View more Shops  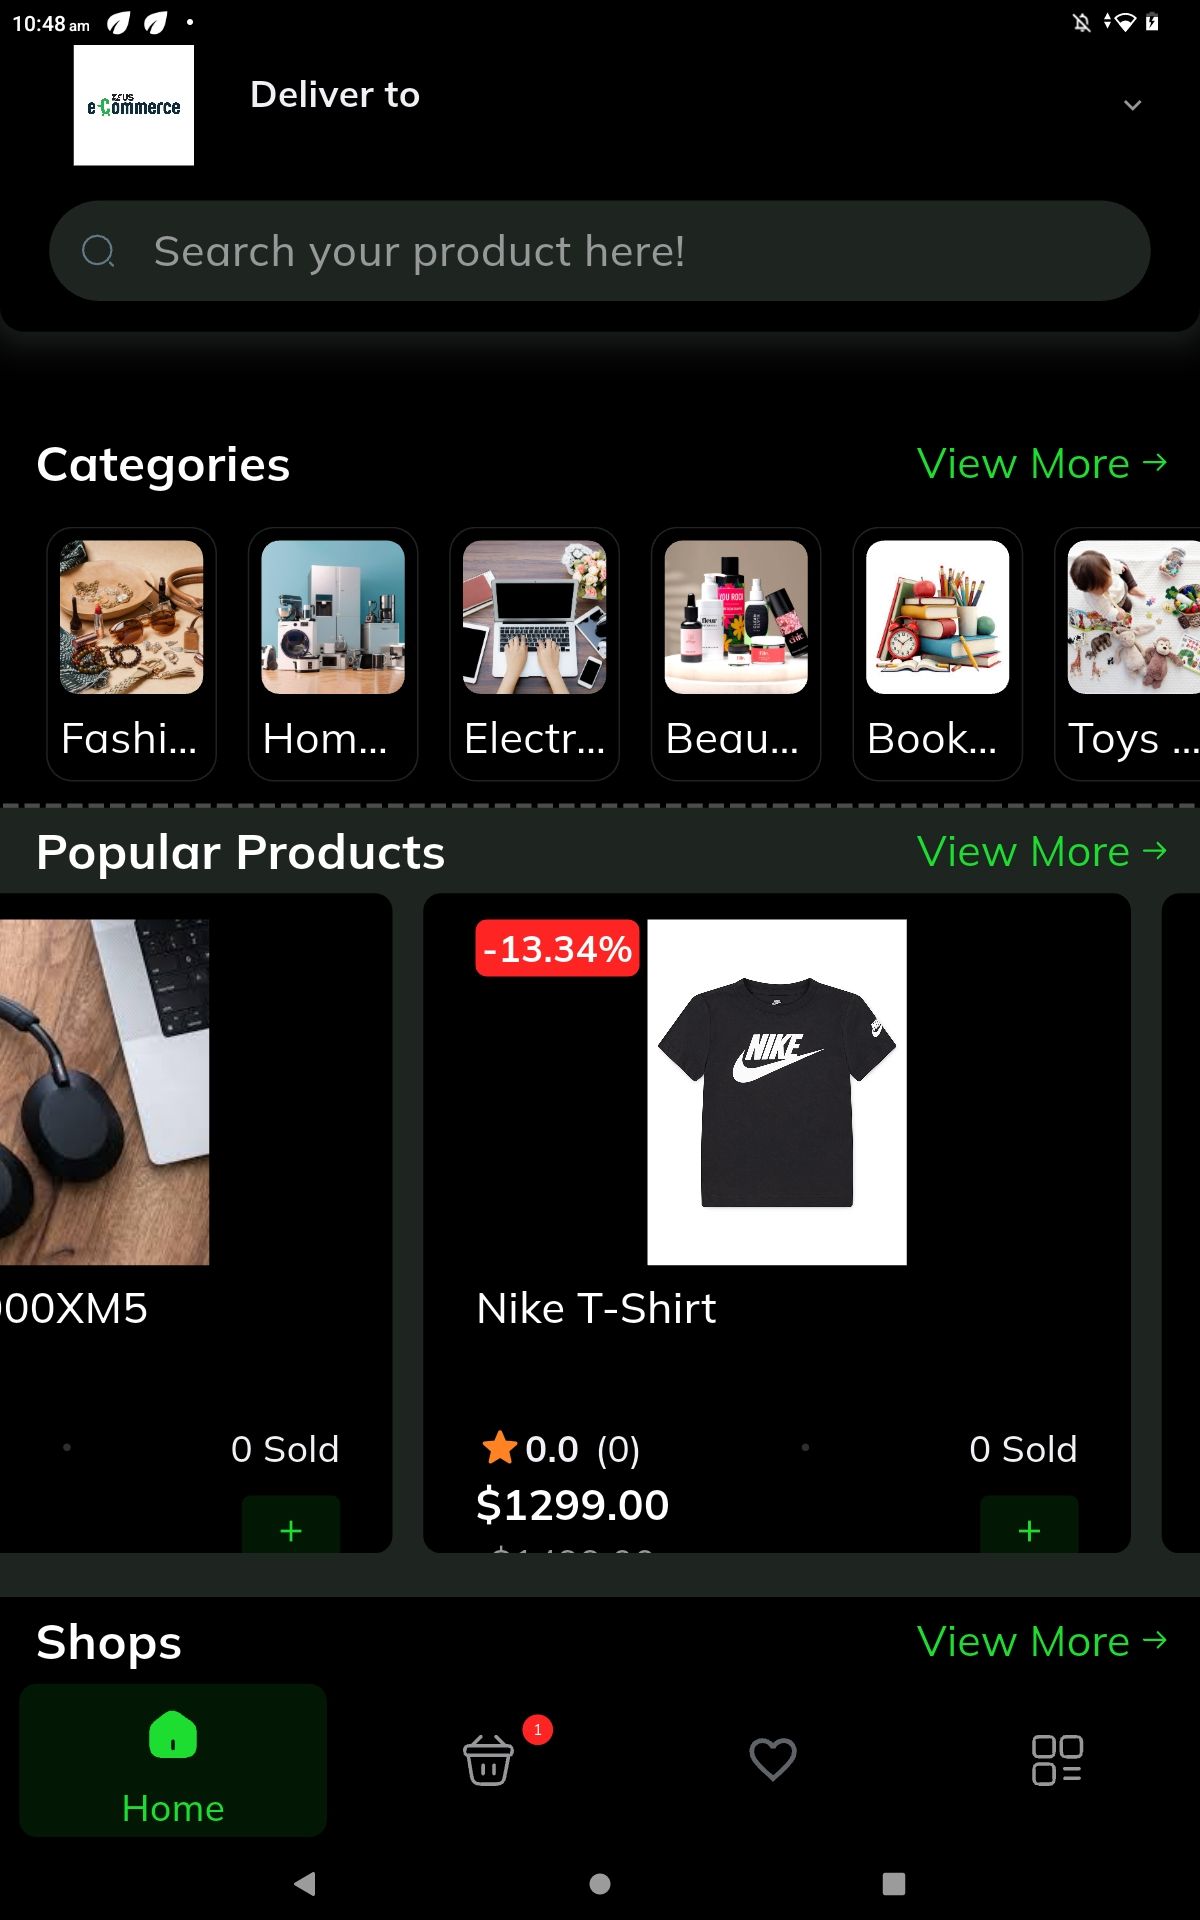coord(1042,1642)
